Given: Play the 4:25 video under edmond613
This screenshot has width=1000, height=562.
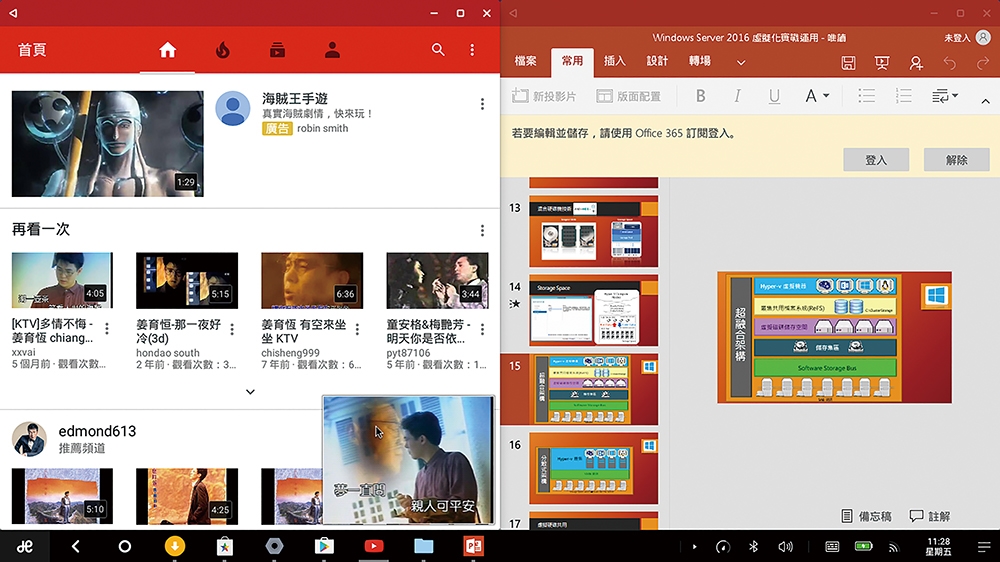Looking at the screenshot, I should point(187,496).
